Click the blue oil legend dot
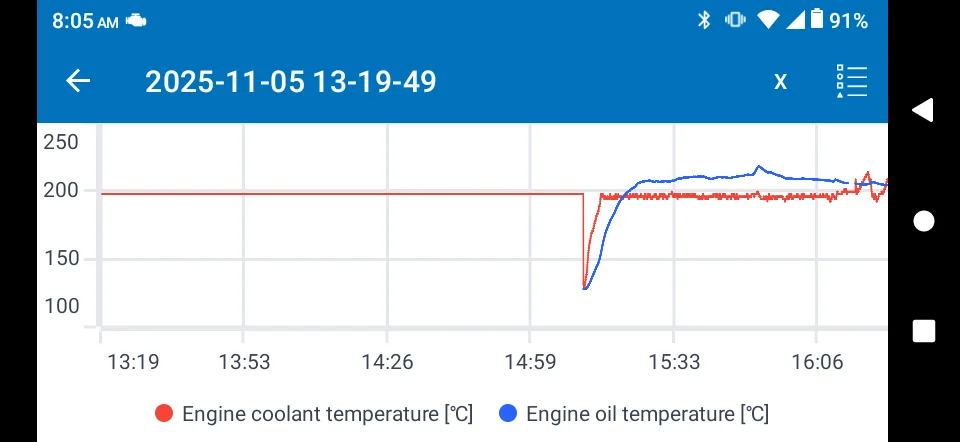Screen dimensions: 960x442 (508, 413)
